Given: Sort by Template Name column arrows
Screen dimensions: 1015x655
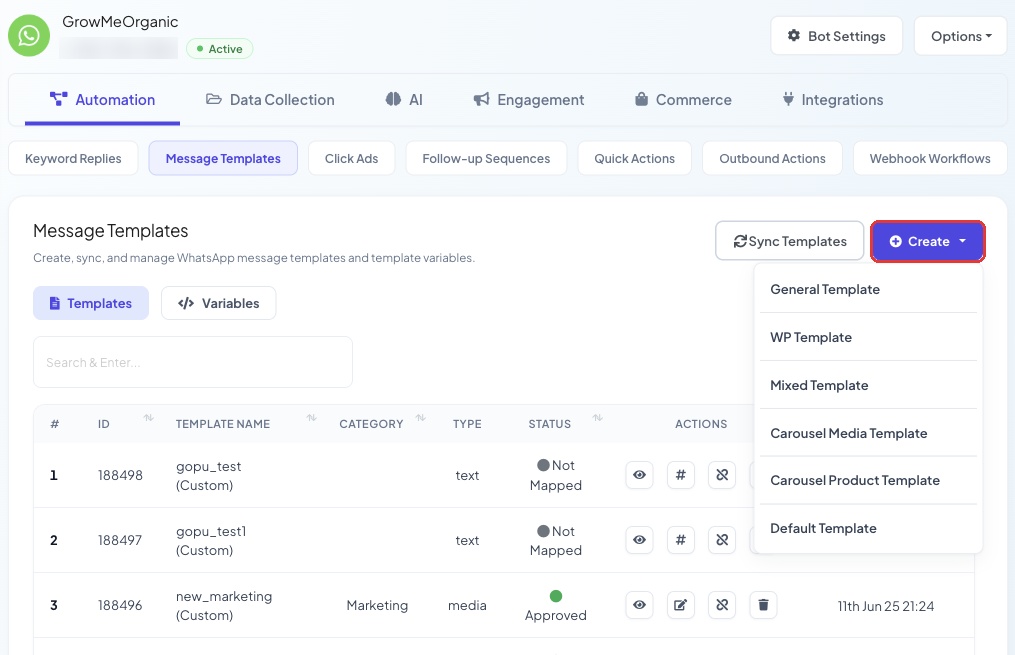Looking at the screenshot, I should [311, 417].
